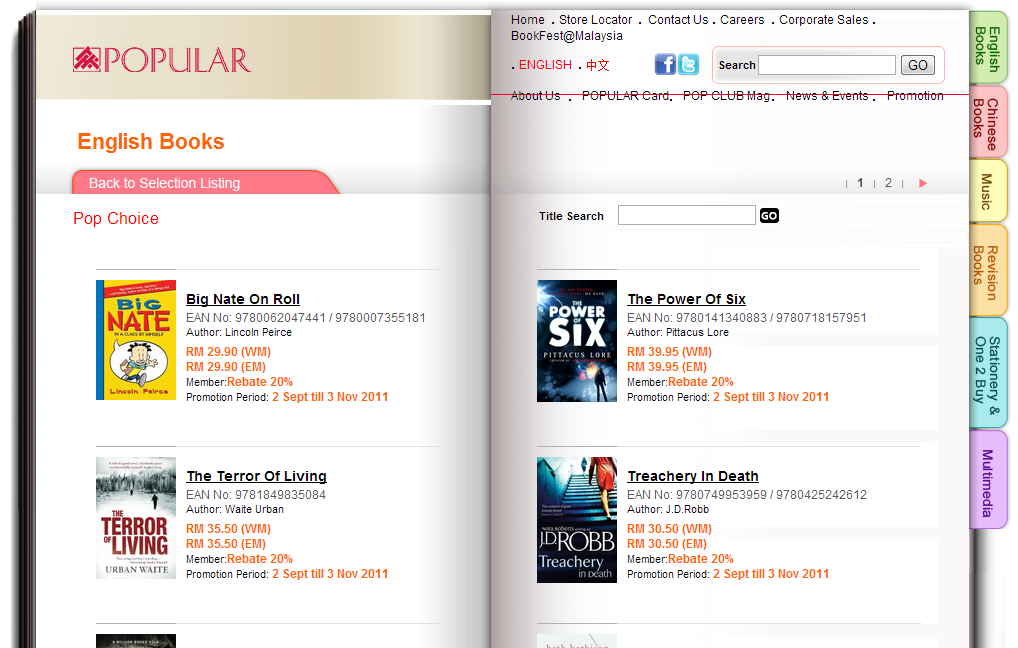Open About Us menu item
1018x648 pixels.
[x=536, y=95]
